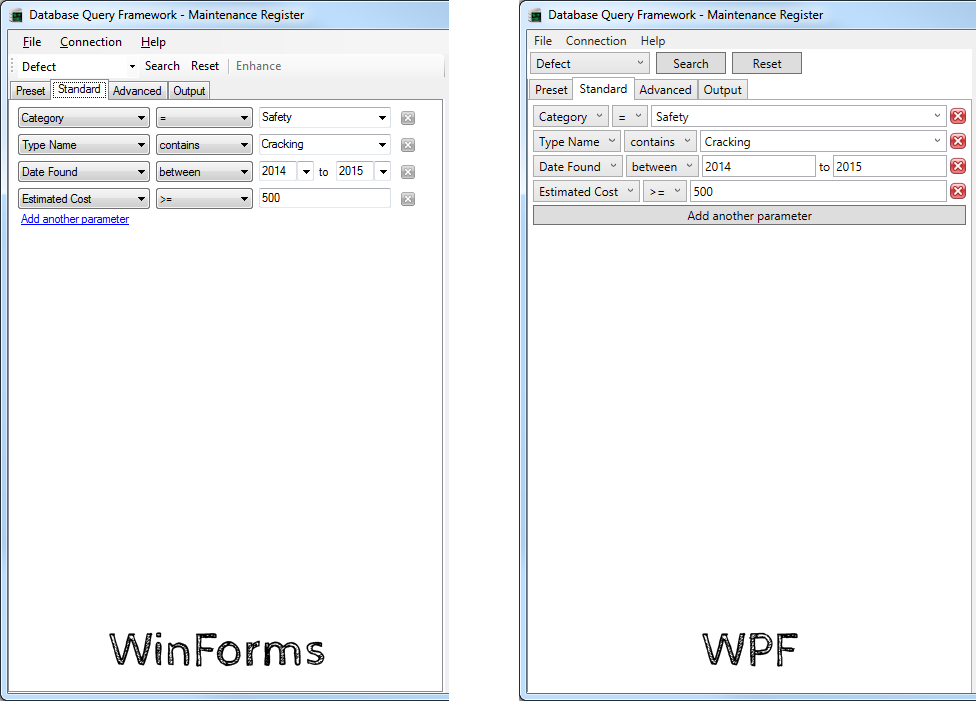
Task: Select the Standard tab in WinForms window
Action: click(x=79, y=89)
